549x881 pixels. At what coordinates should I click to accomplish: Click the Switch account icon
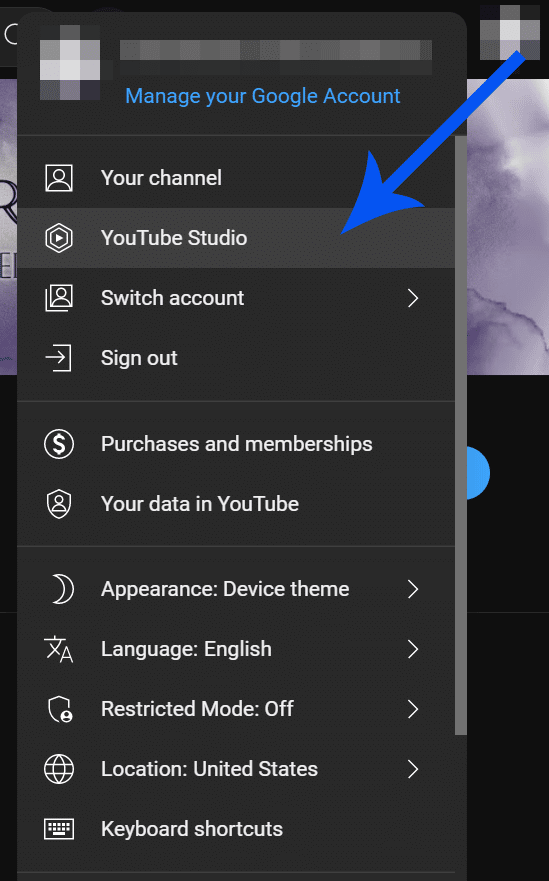59,298
